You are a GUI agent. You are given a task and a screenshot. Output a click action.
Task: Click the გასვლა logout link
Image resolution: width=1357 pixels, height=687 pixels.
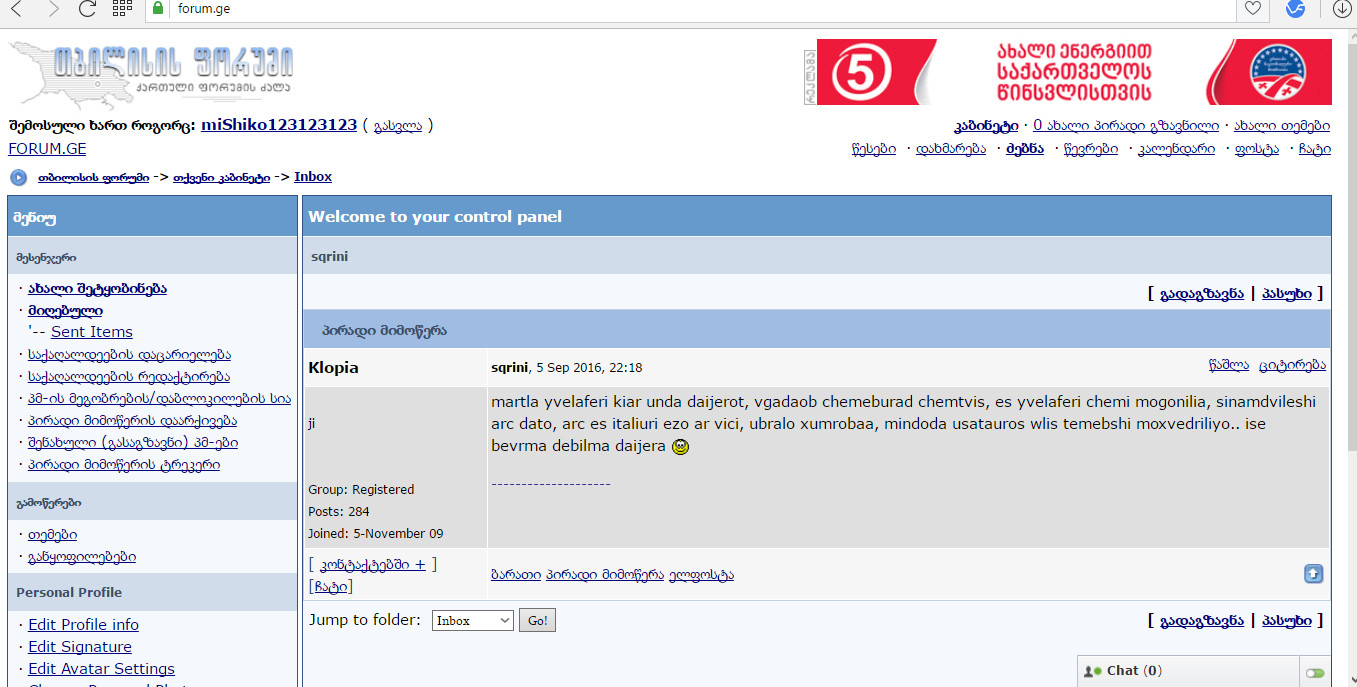pyautogui.click(x=398, y=126)
